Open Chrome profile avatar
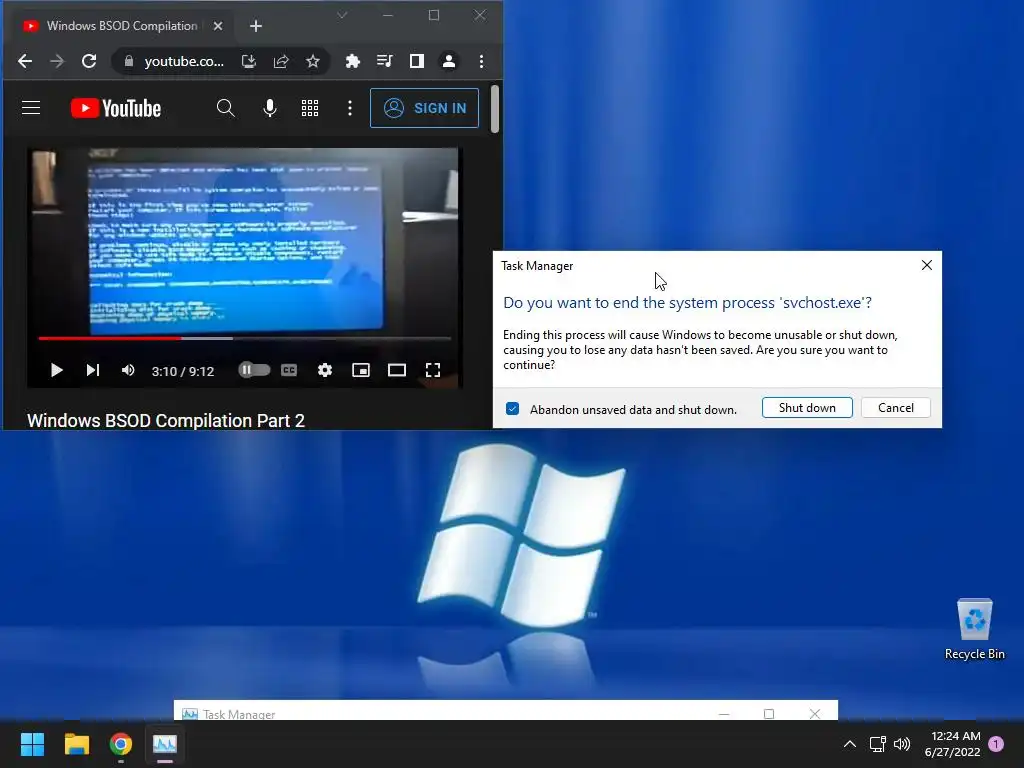Screen dimensions: 1024x768 449,61
